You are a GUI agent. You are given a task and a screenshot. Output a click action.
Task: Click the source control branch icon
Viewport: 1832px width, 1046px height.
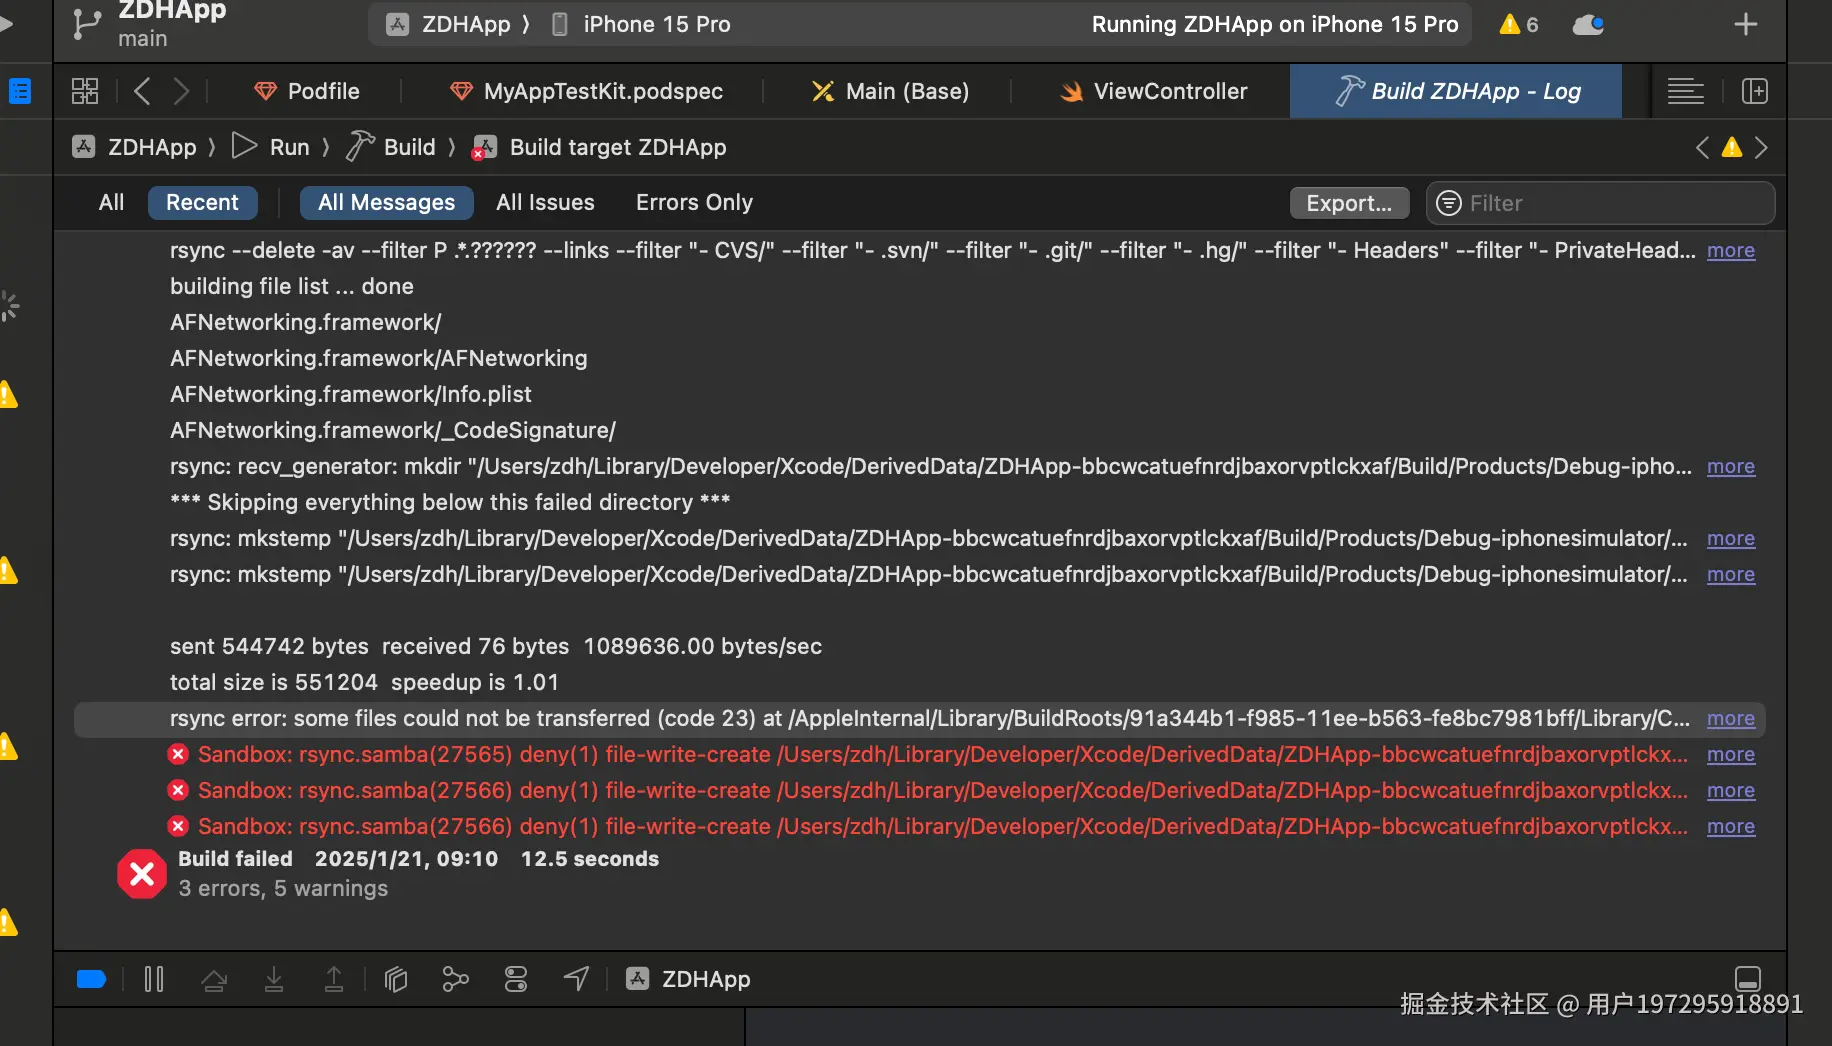tap(87, 24)
